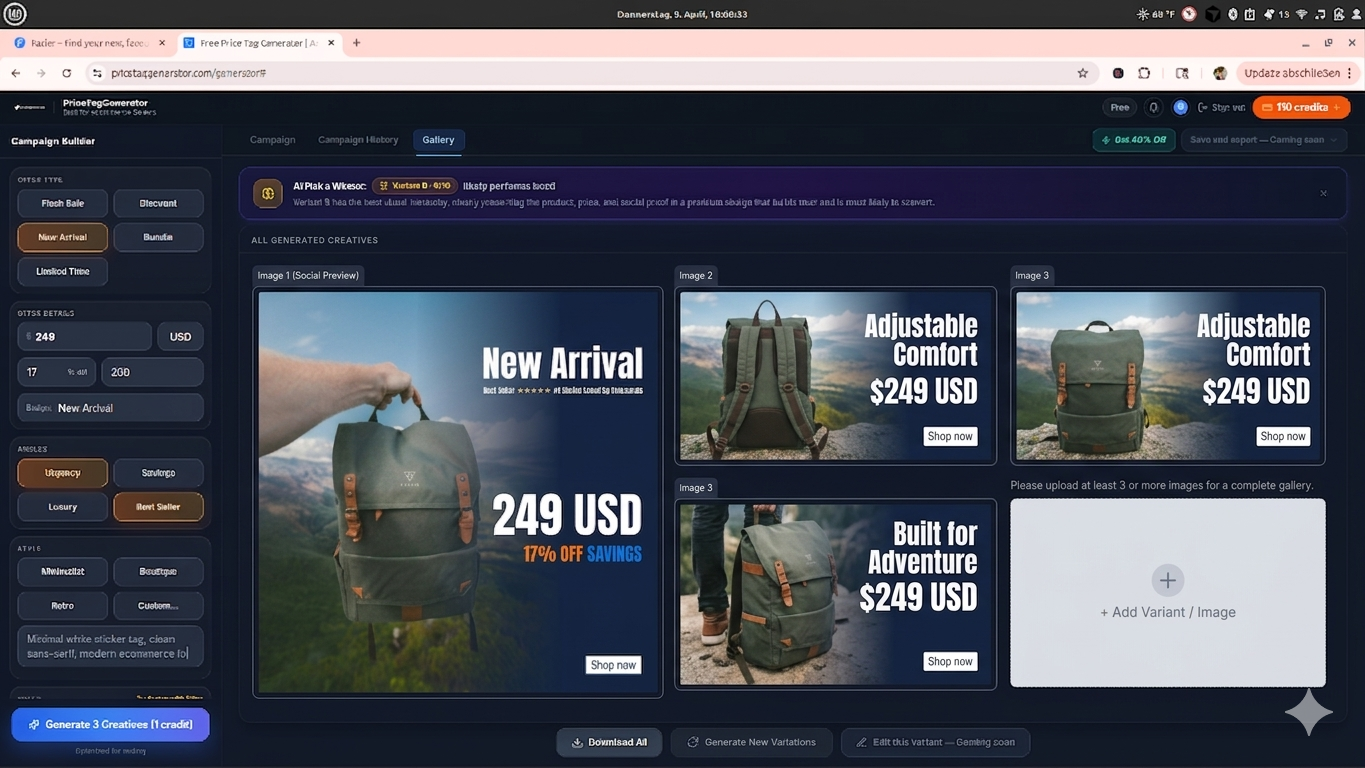
Task: Click the Wi-Fi icon in the system tray
Action: 1302,14
